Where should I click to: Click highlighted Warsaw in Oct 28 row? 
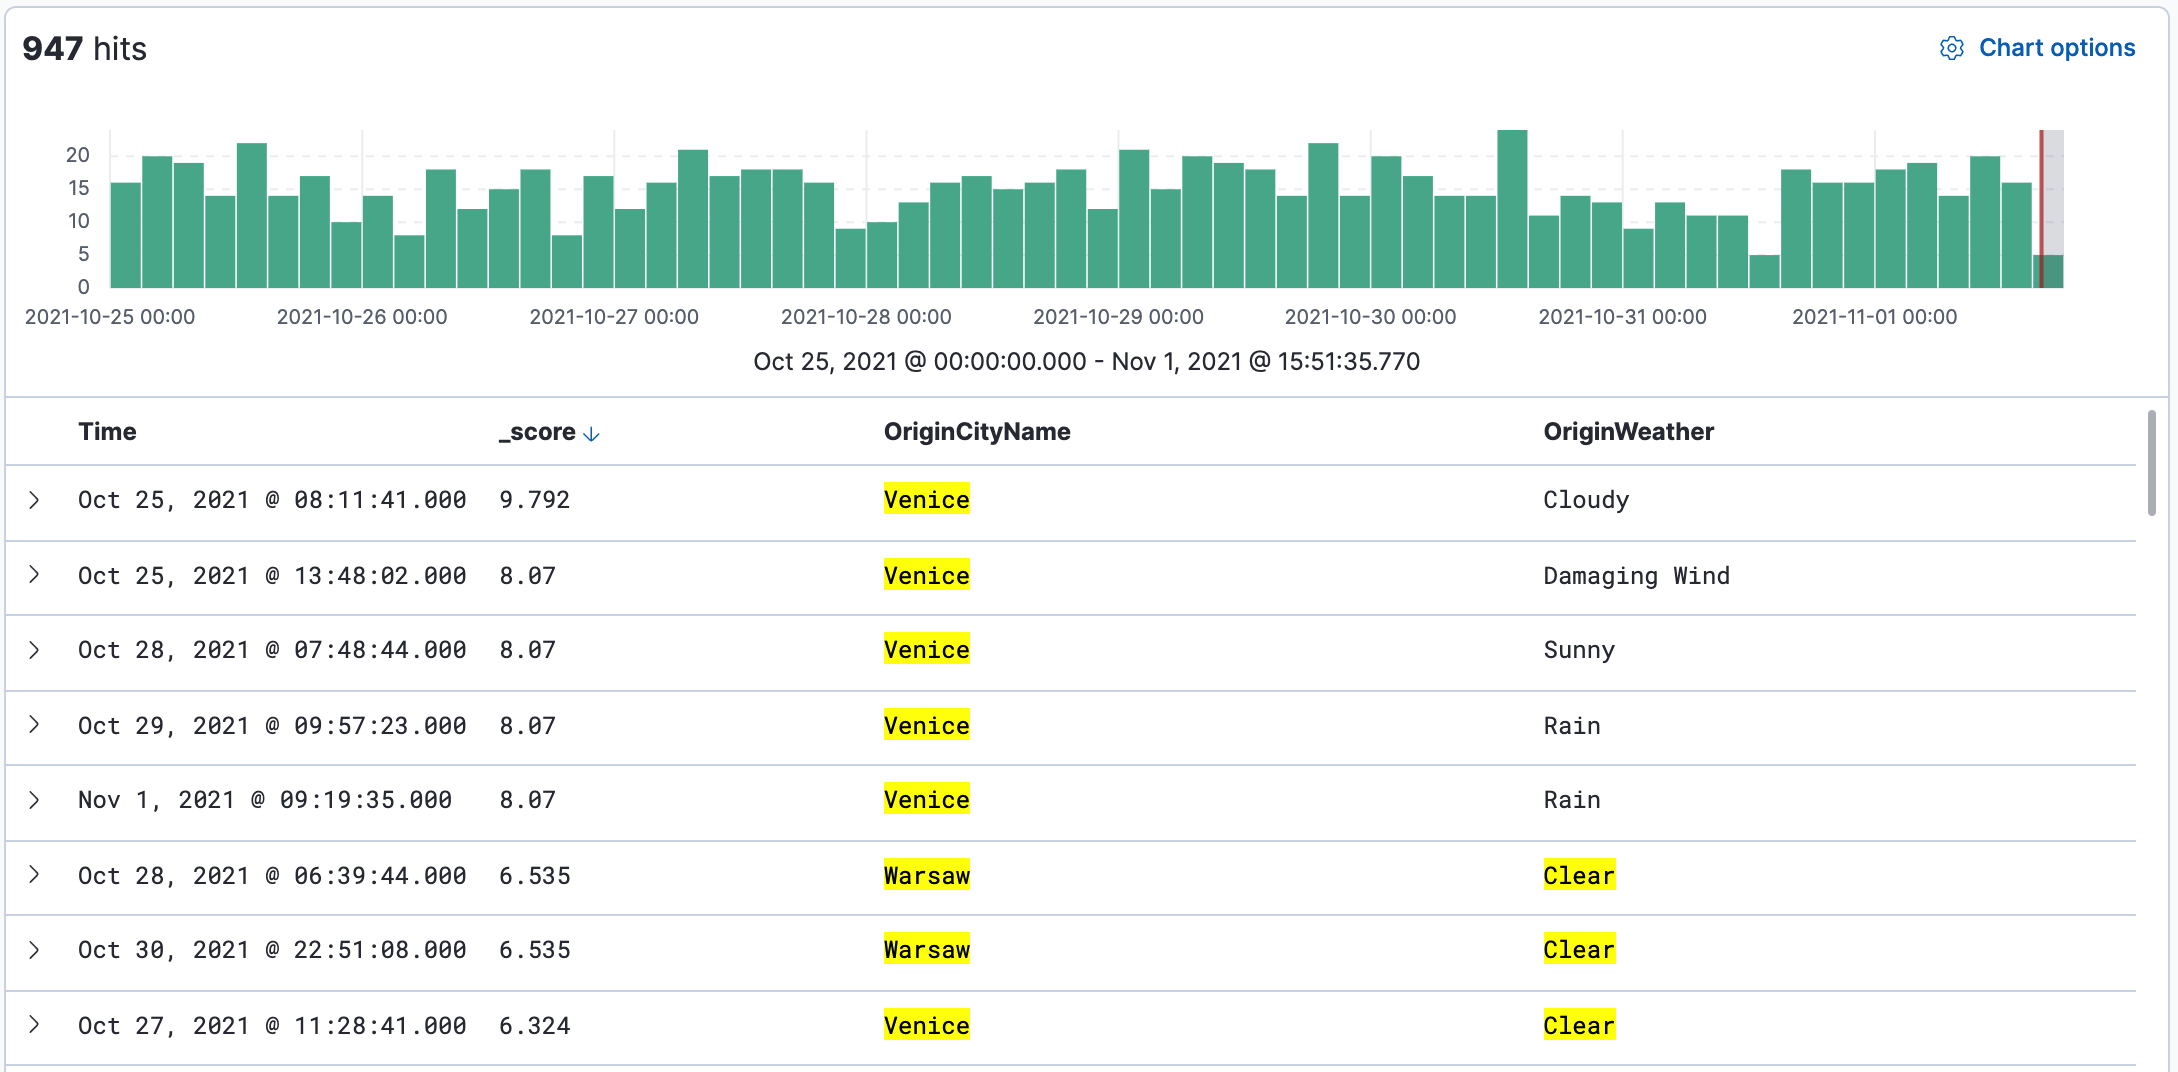[926, 876]
